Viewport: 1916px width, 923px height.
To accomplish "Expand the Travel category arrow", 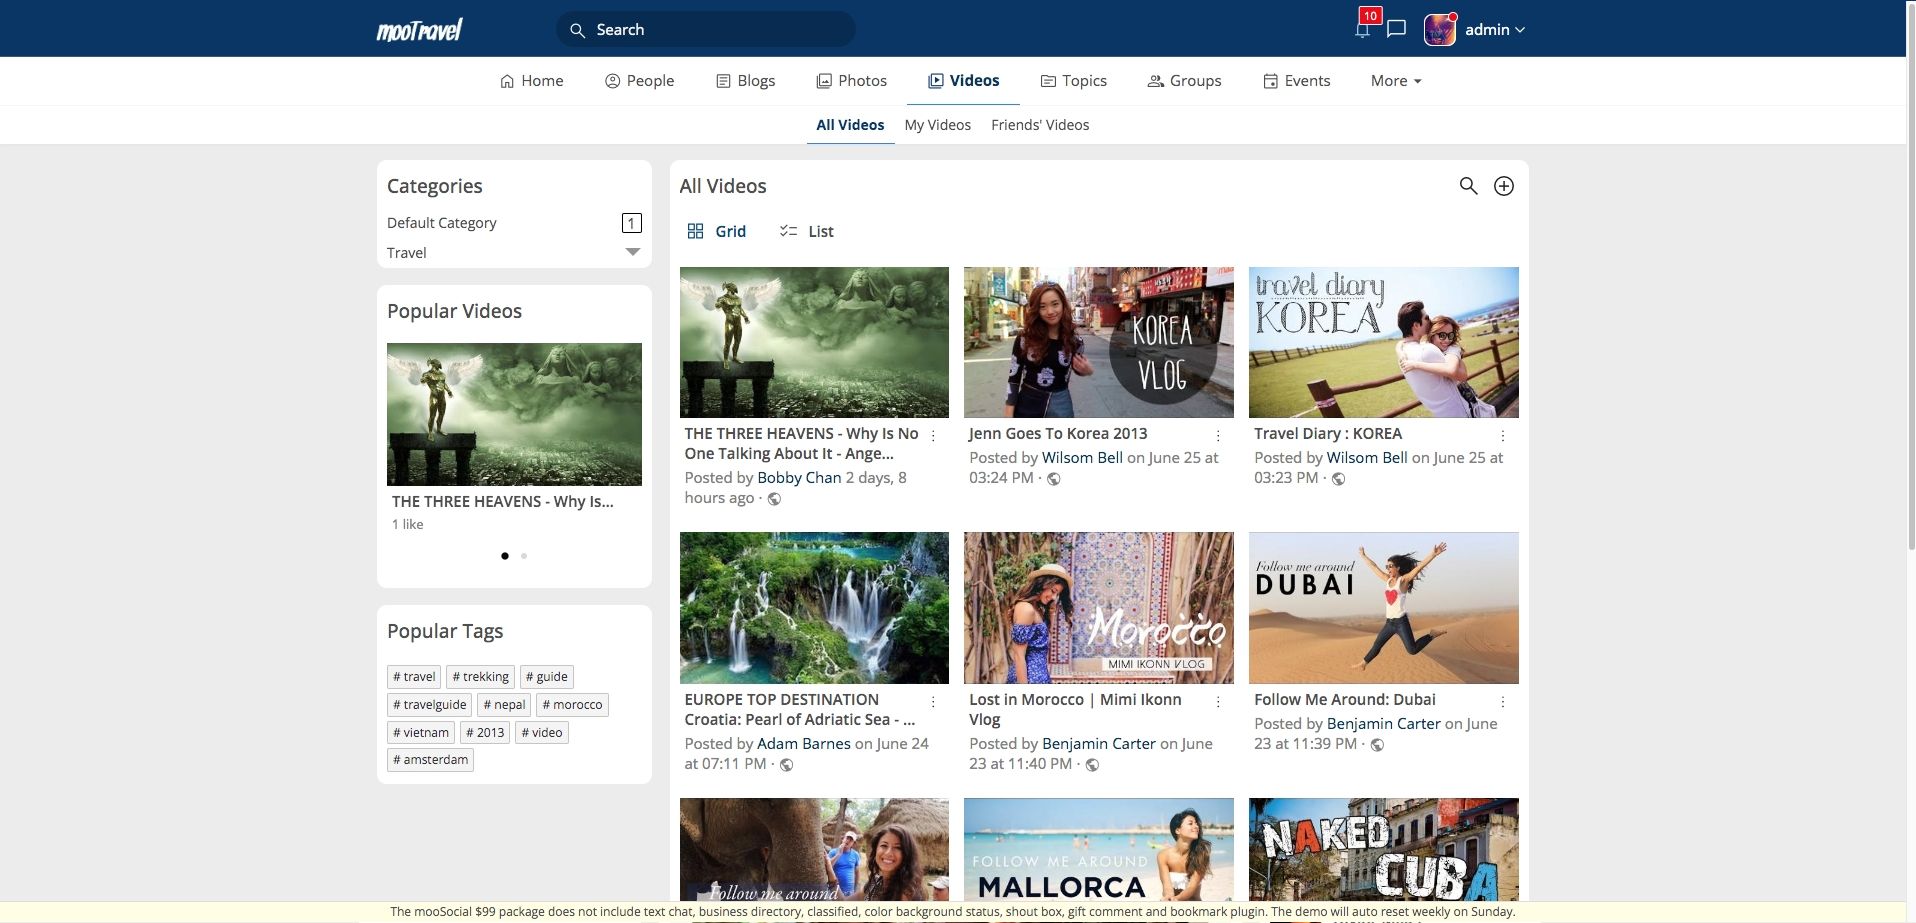I will (632, 252).
